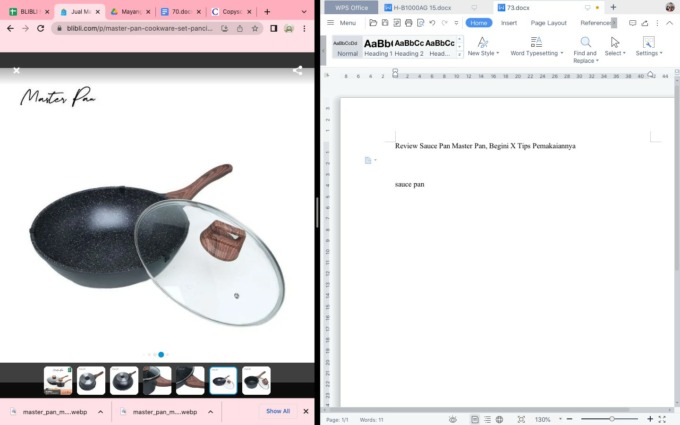
Task: Switch to the BLIBLI spreadsheet tab
Action: coord(29,12)
